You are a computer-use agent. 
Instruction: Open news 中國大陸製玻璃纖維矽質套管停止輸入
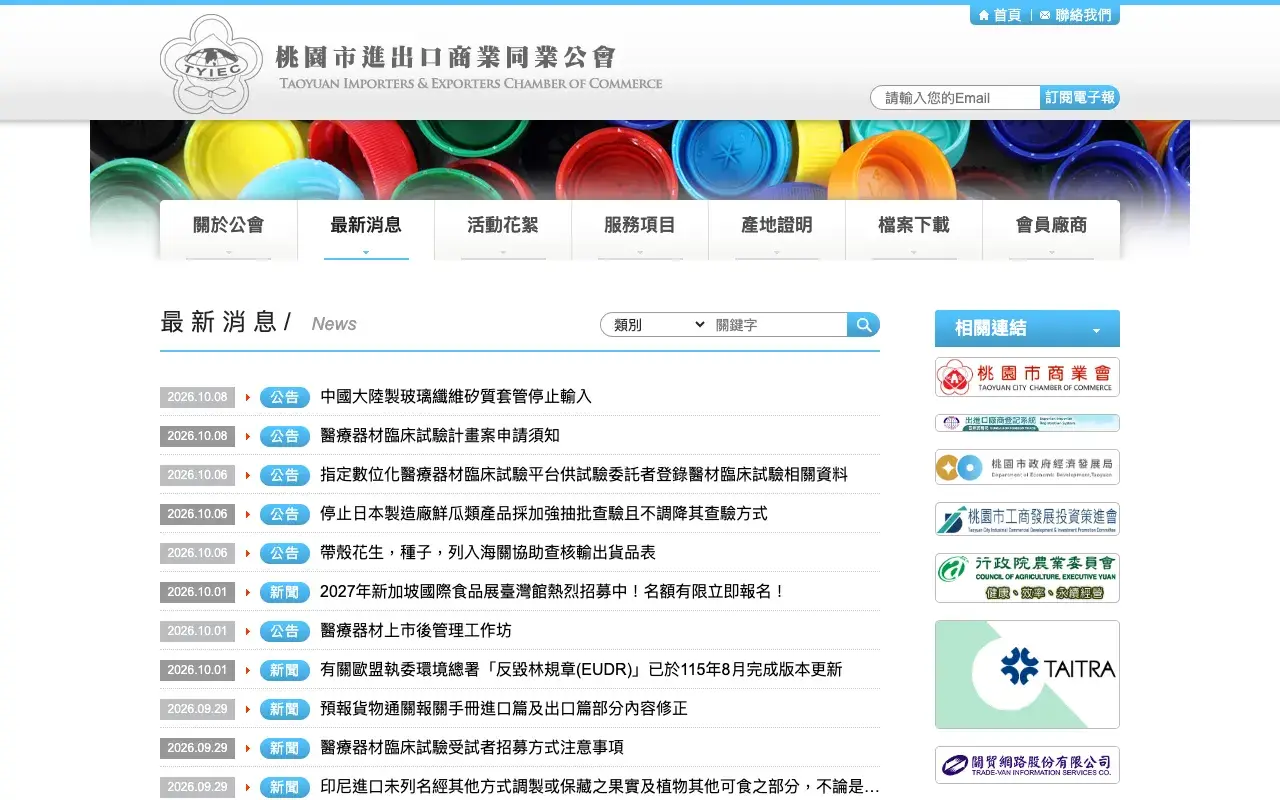pos(456,397)
